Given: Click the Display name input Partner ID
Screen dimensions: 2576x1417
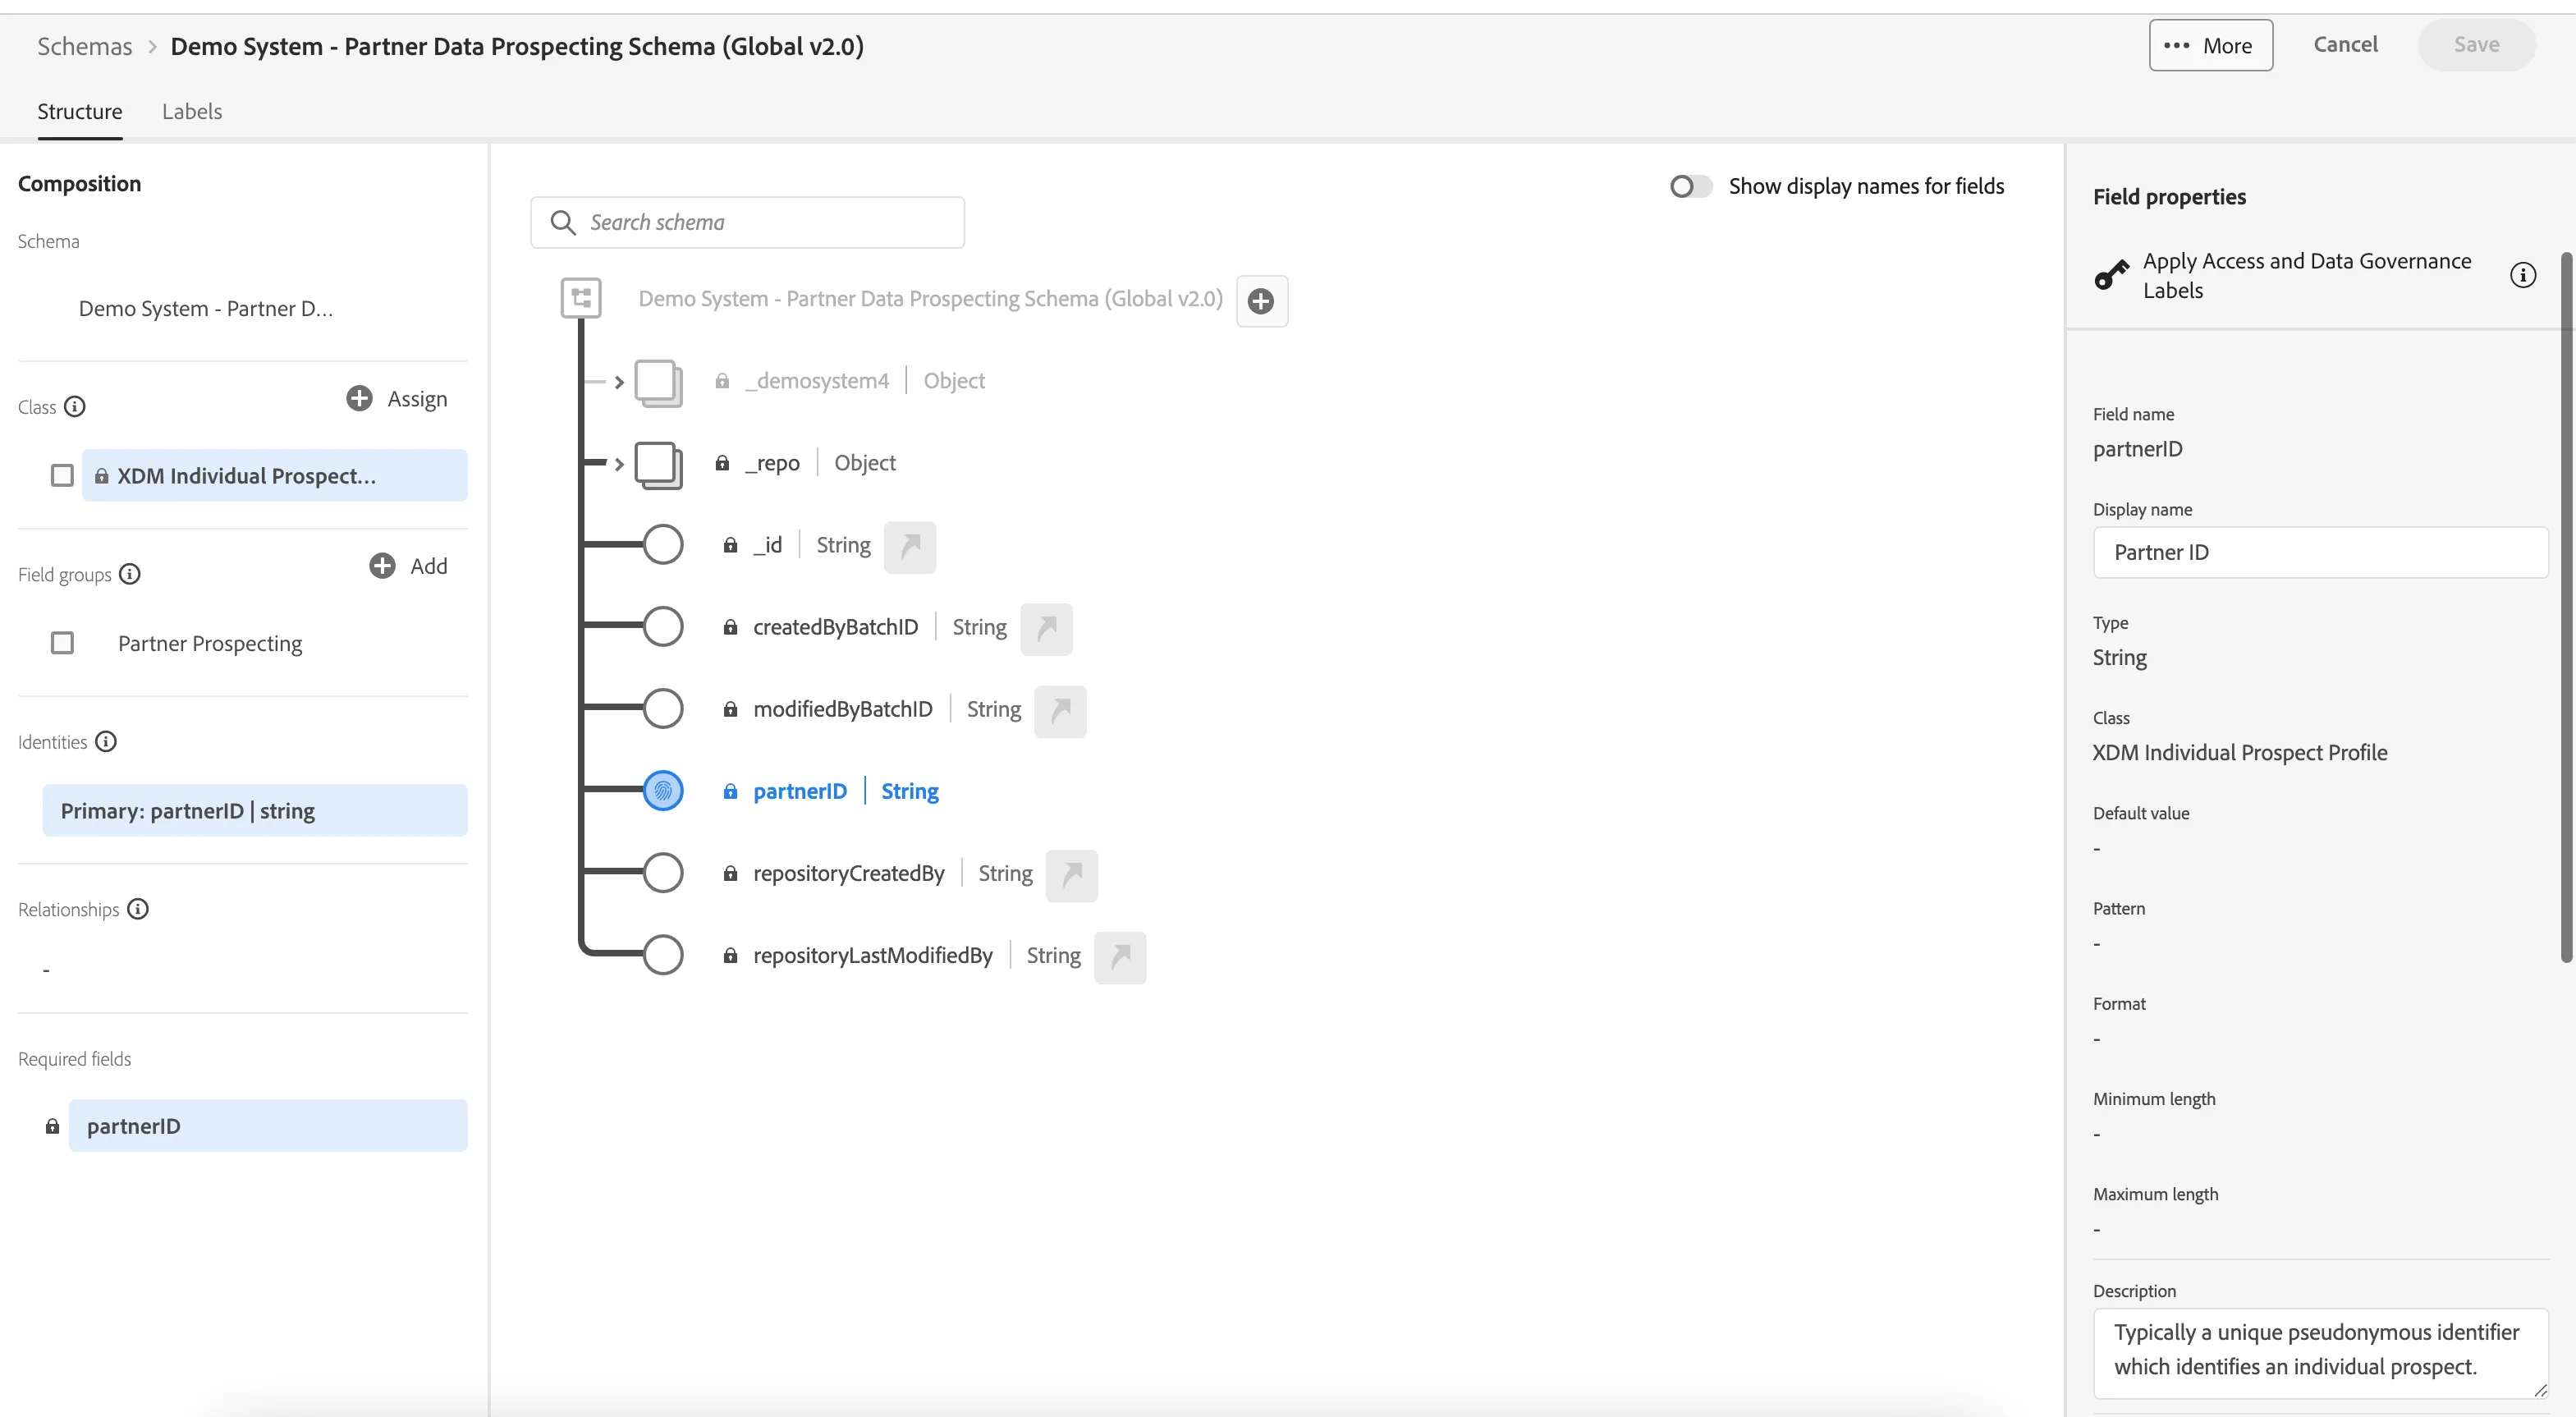Looking at the screenshot, I should pos(2320,552).
